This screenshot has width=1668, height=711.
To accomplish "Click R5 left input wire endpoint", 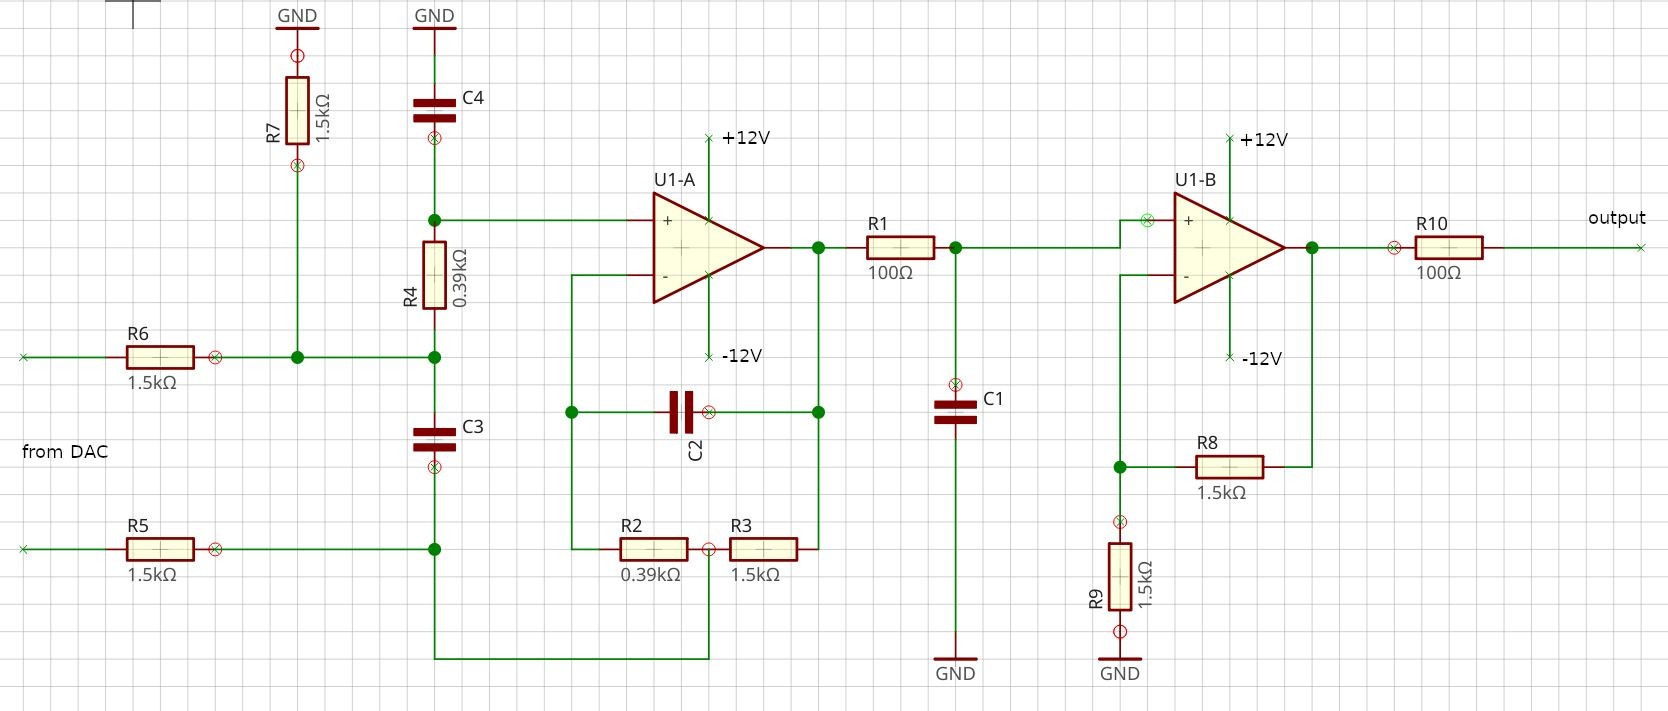I will 23,549.
